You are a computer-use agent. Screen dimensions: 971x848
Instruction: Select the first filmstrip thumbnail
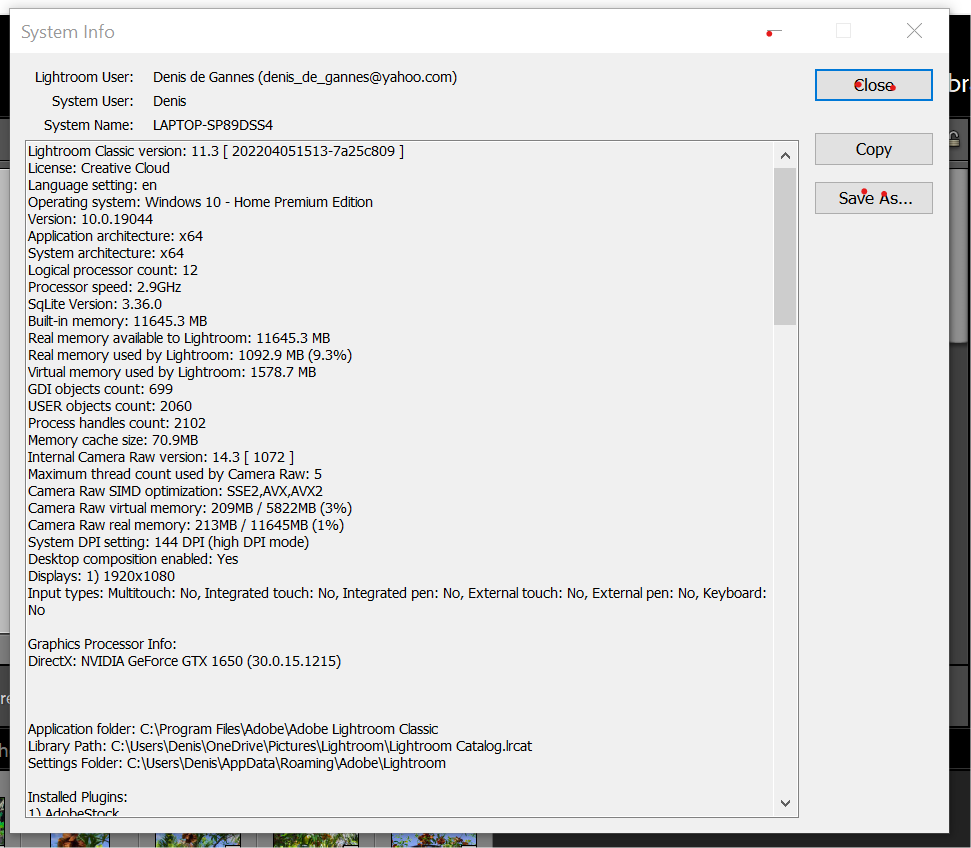80,840
